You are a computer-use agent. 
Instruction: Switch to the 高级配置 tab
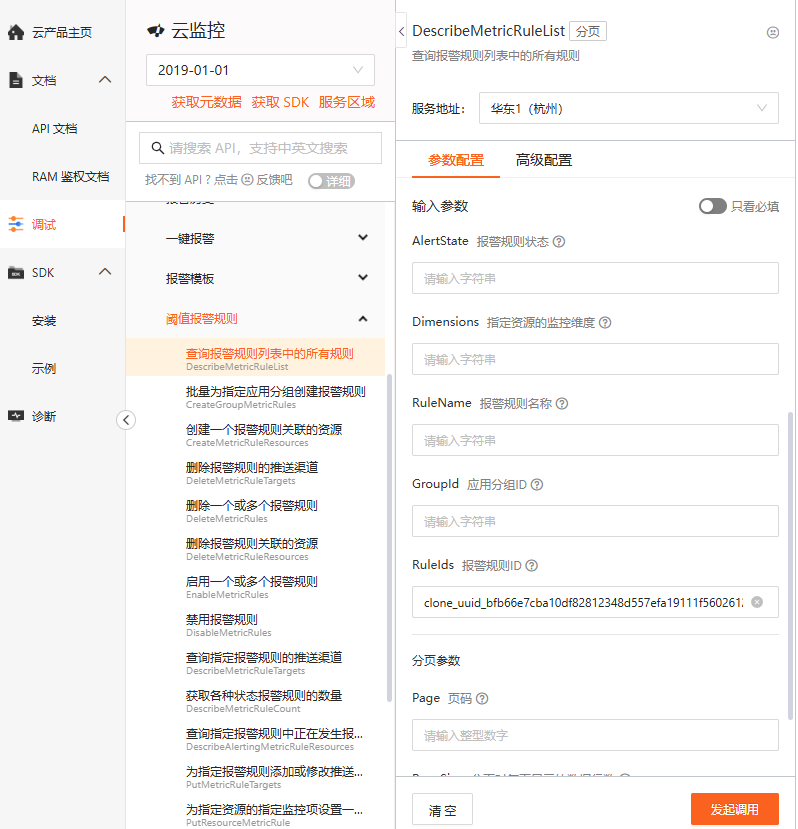click(x=544, y=160)
